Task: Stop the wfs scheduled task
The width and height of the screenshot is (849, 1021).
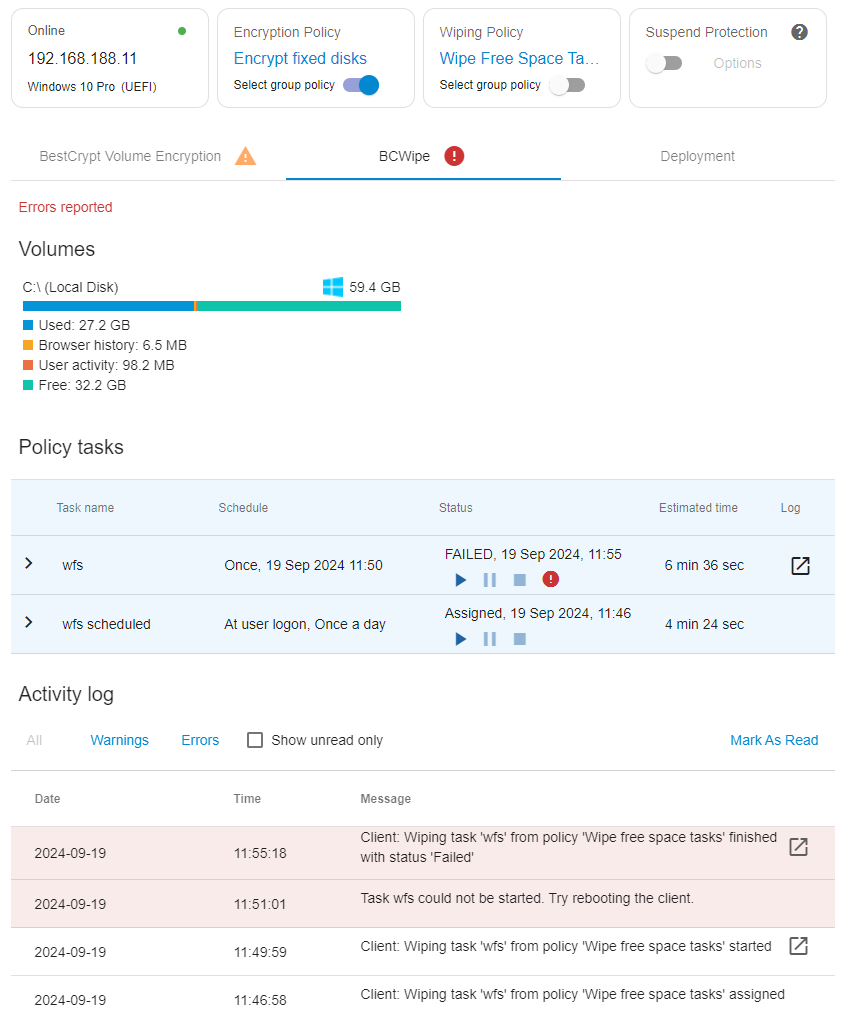Action: click(x=520, y=639)
